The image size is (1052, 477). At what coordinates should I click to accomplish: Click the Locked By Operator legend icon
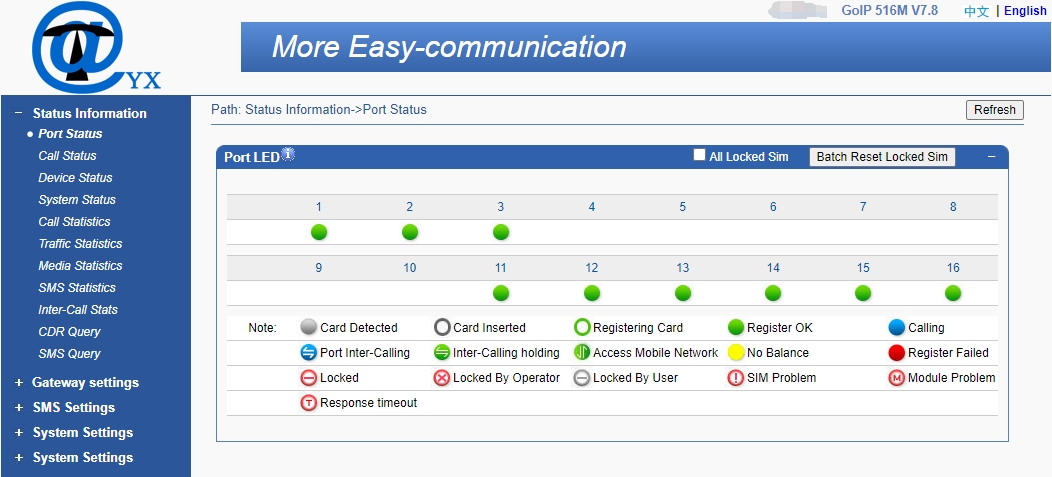pos(442,378)
